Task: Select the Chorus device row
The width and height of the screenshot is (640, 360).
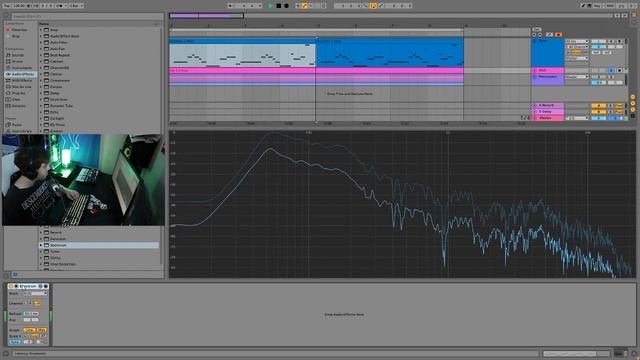Action: click(99, 74)
